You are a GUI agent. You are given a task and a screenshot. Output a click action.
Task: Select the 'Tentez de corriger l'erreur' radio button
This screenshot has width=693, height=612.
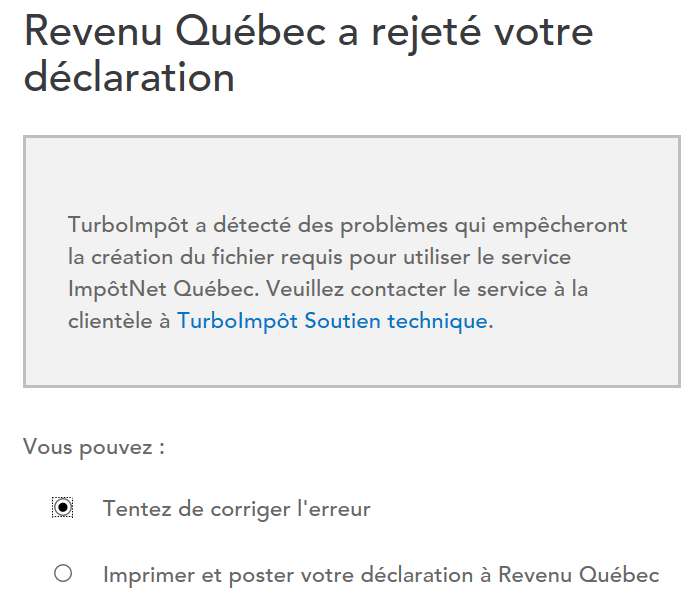[63, 508]
